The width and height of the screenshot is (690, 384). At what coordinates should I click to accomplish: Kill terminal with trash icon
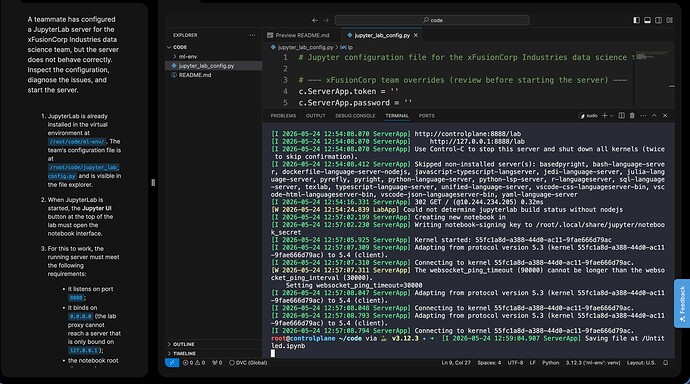coord(632,116)
